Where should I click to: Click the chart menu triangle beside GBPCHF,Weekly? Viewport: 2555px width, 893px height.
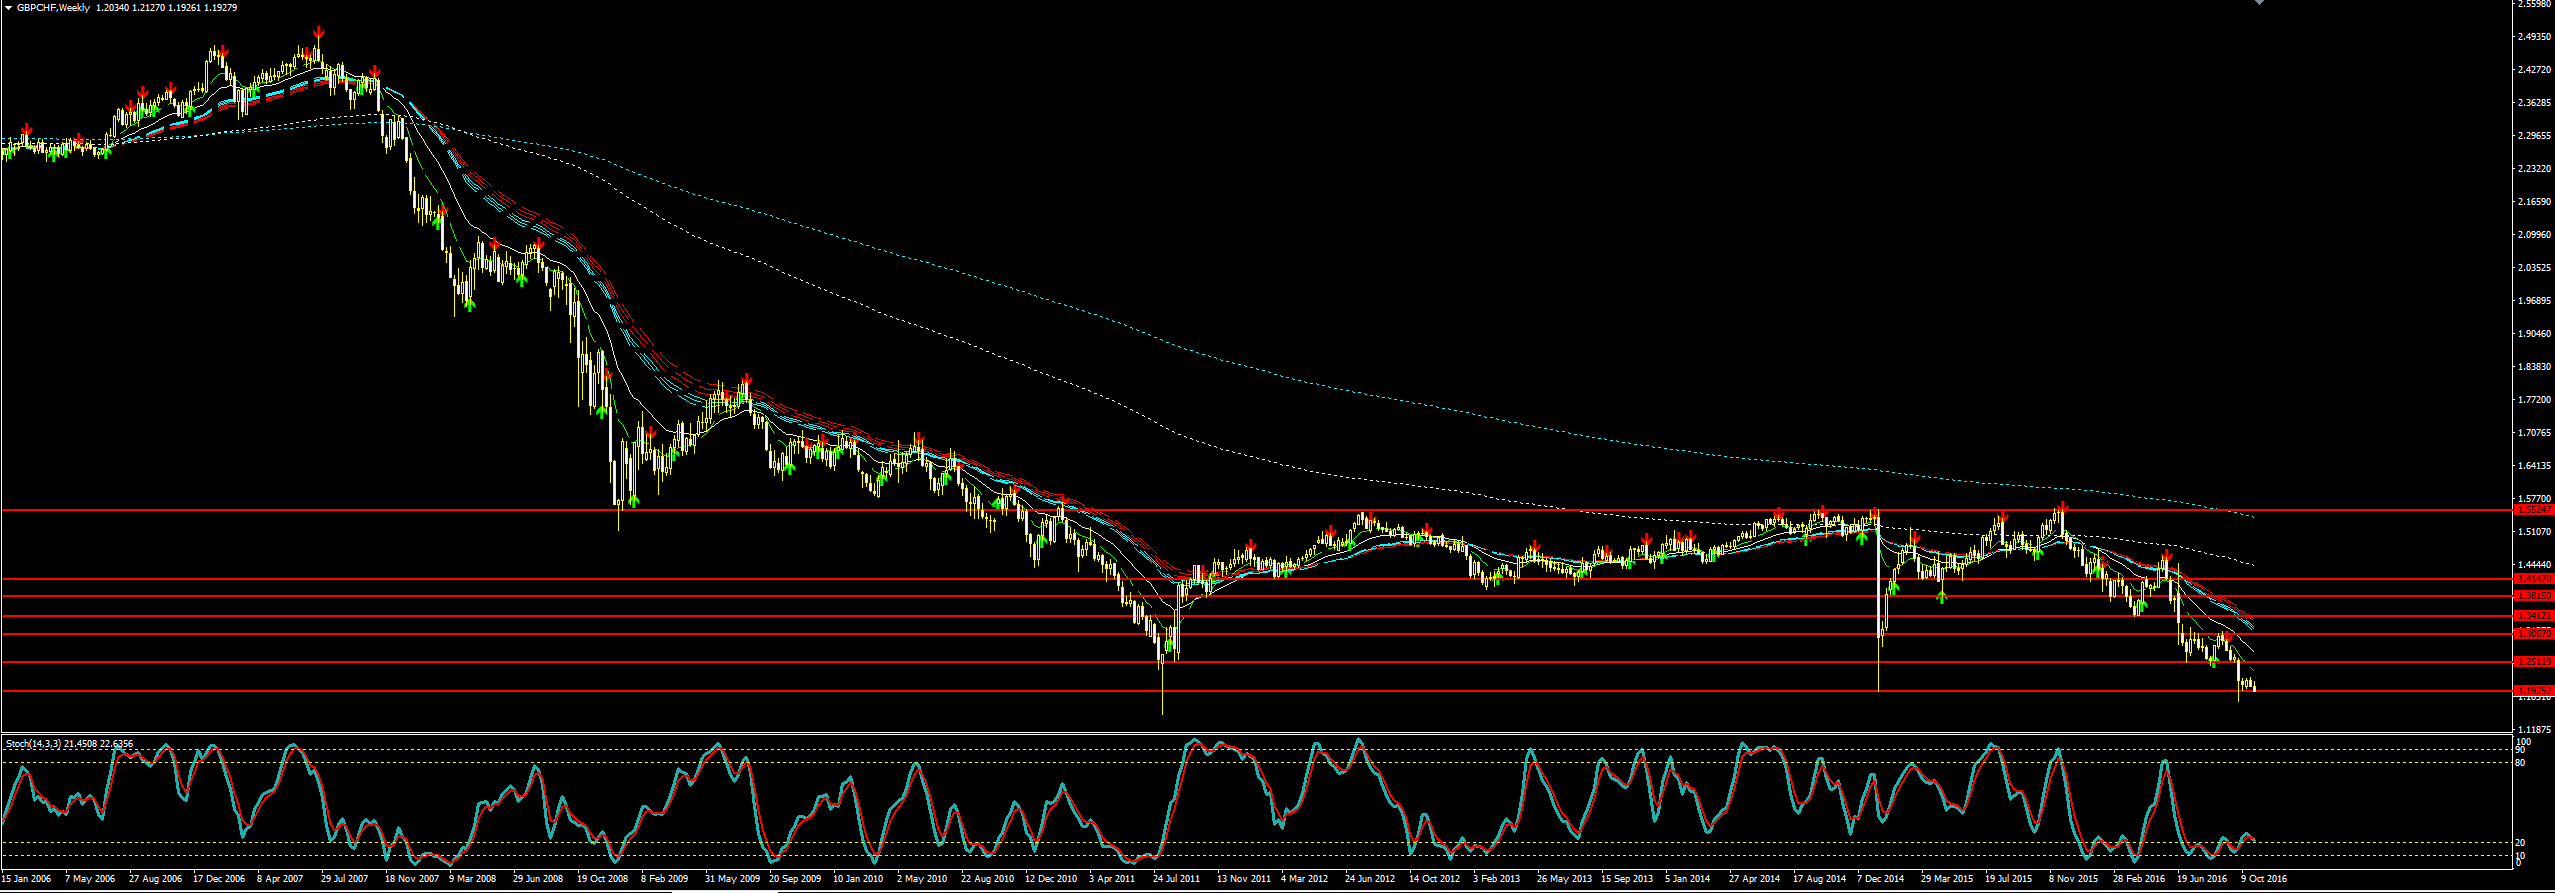point(8,7)
